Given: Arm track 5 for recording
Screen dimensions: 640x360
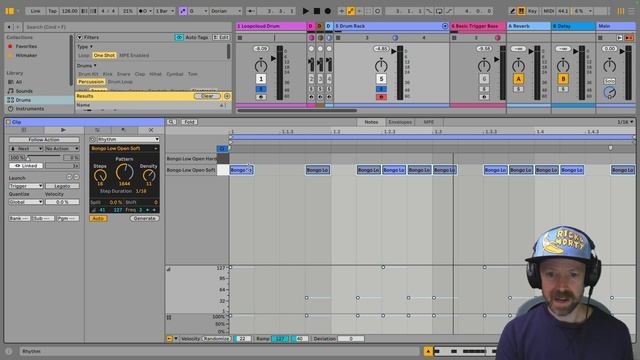Looking at the screenshot, I should pyautogui.click(x=381, y=97).
